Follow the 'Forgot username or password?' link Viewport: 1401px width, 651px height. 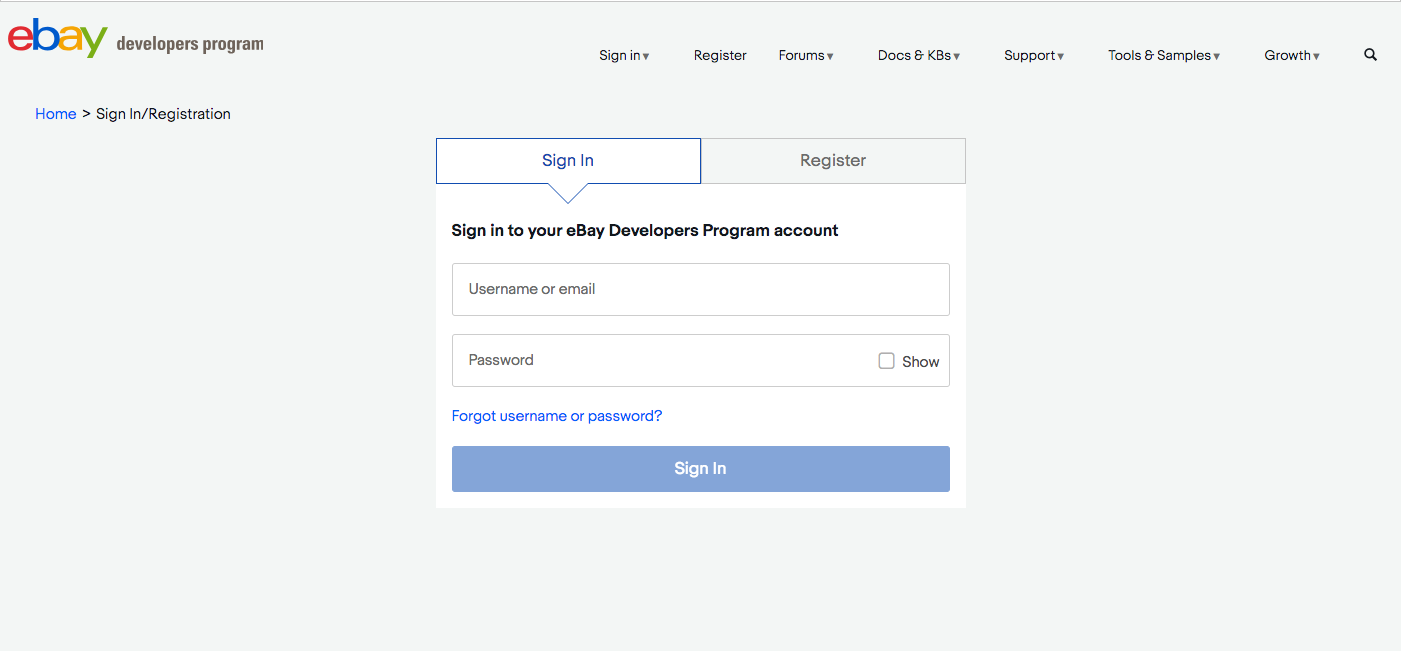pyautogui.click(x=557, y=416)
